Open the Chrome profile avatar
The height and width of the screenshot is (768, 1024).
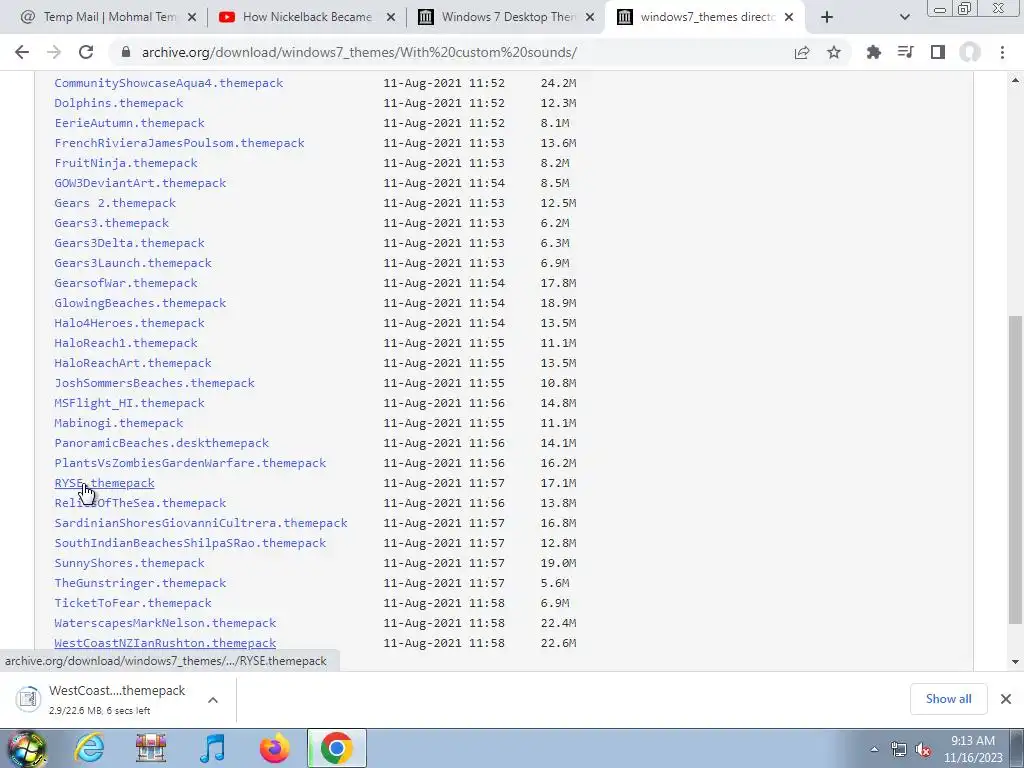tap(970, 52)
